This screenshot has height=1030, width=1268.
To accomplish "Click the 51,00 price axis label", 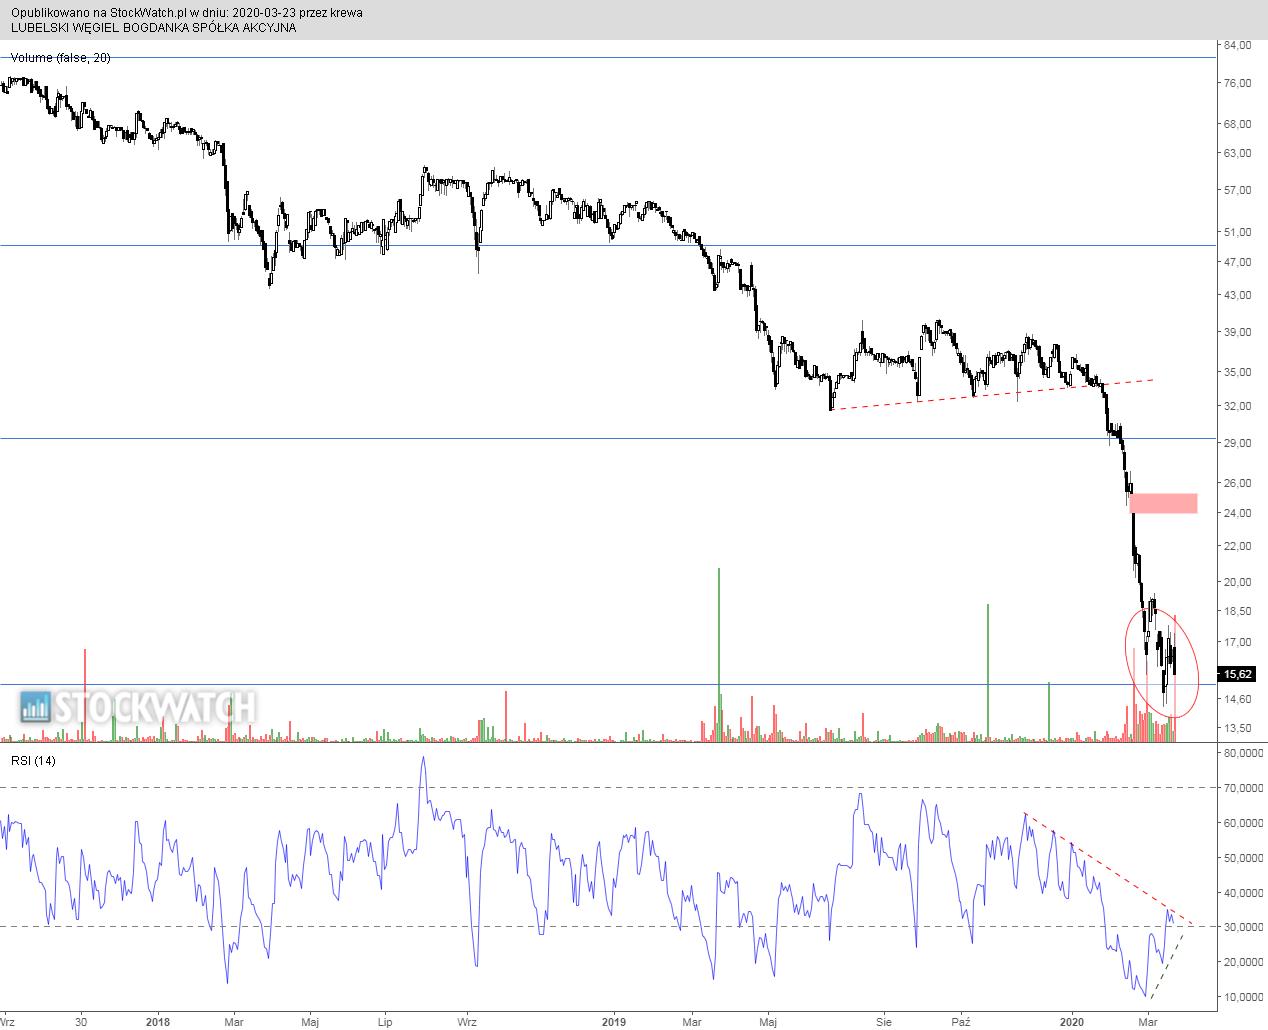I will (x=1237, y=232).
